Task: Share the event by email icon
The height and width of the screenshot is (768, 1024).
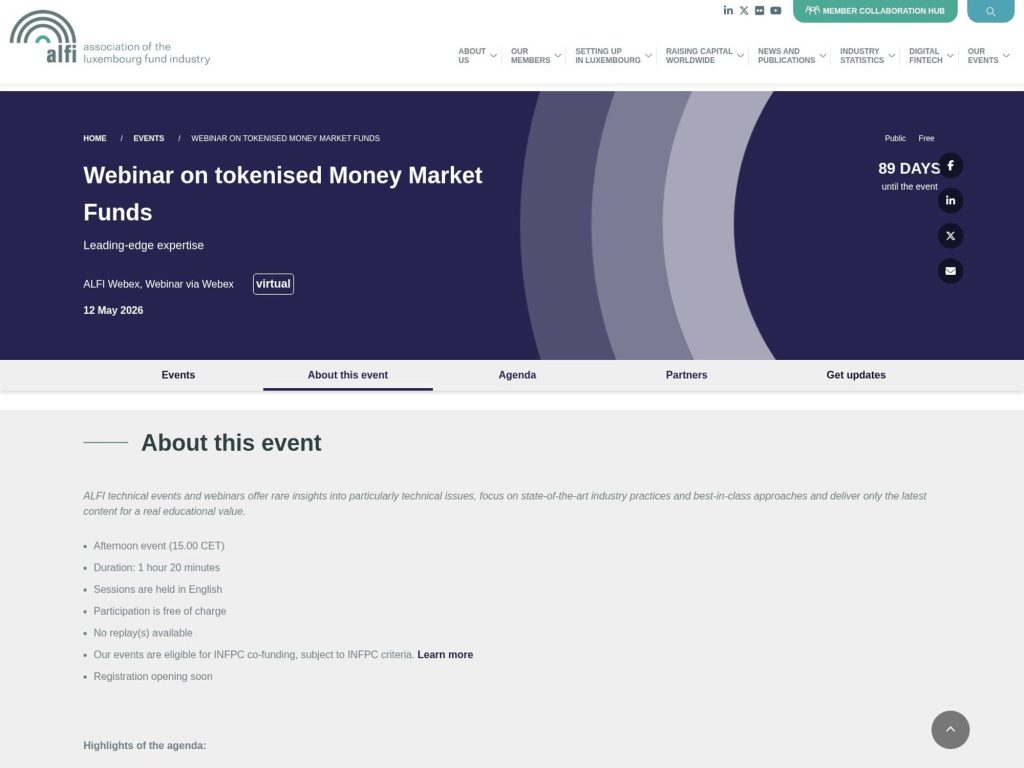Action: tap(950, 270)
